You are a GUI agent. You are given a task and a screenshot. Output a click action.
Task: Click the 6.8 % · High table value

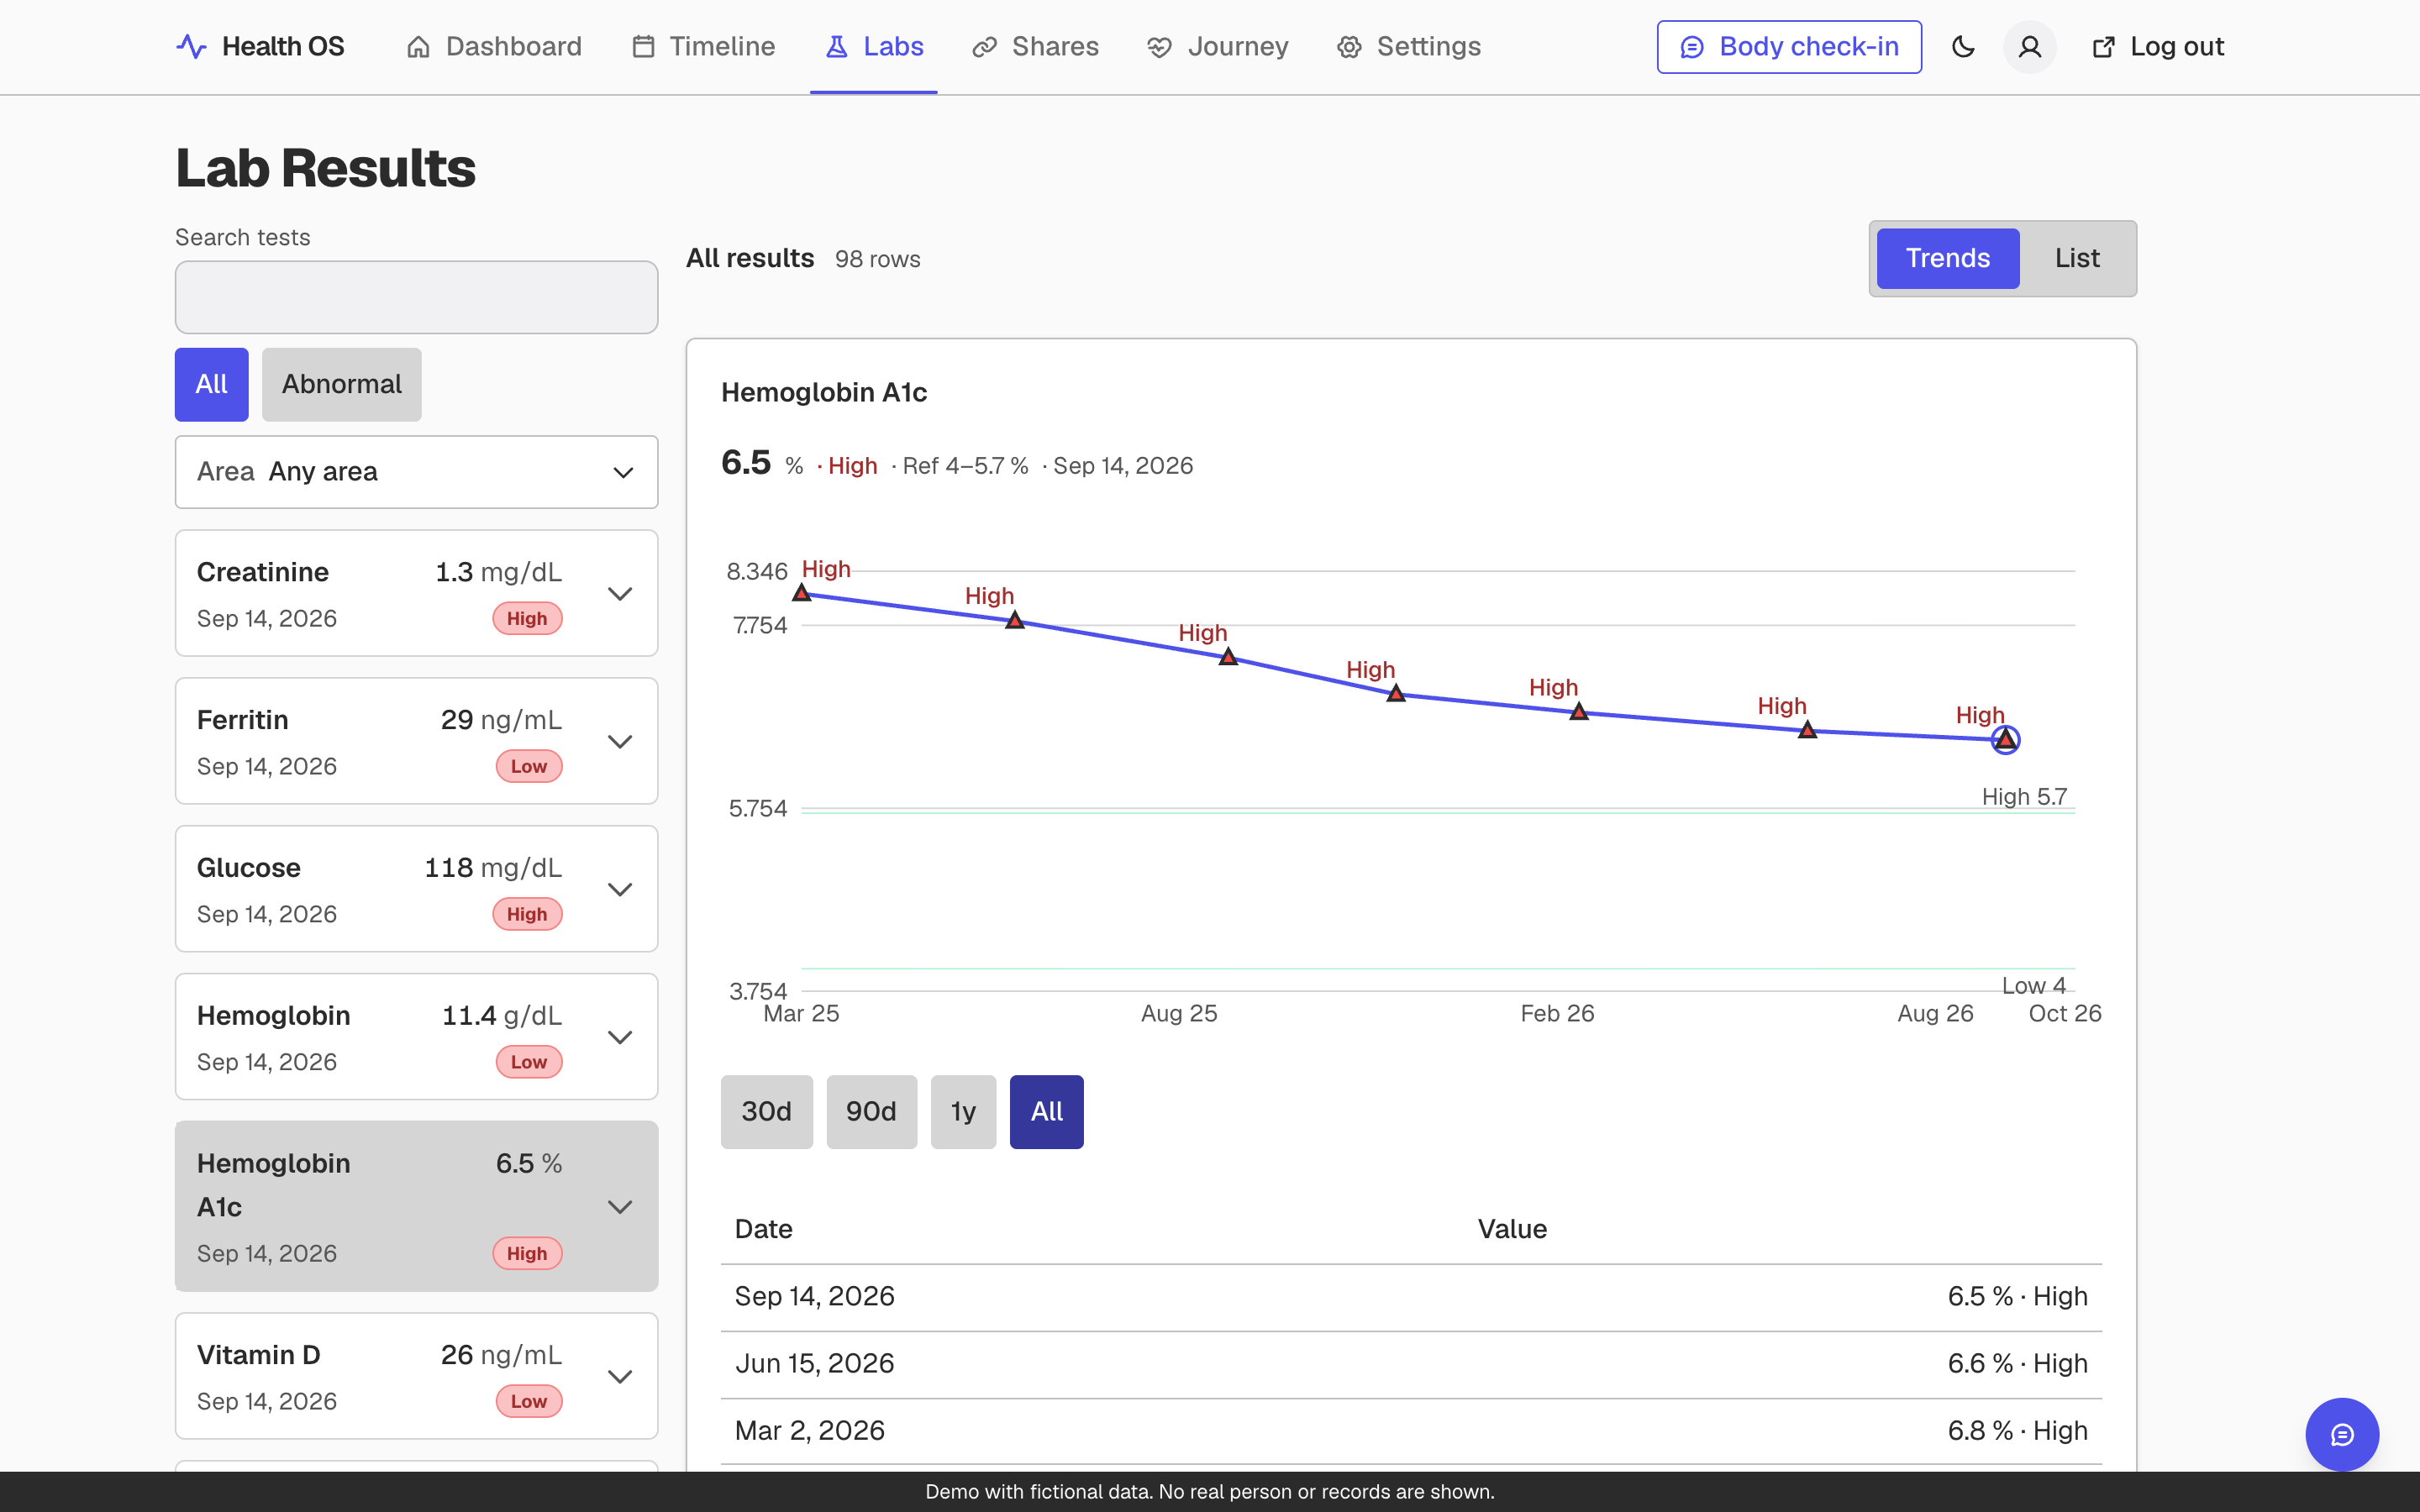point(2017,1430)
